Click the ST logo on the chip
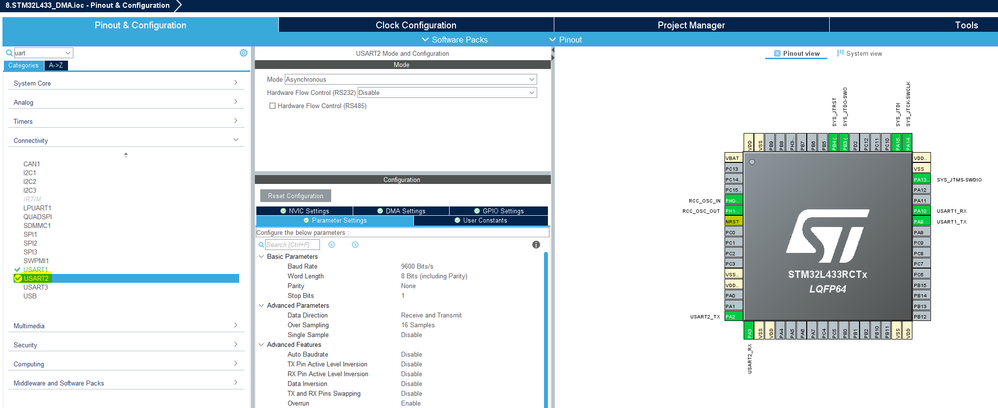Viewport: 998px width, 408px height. click(828, 234)
